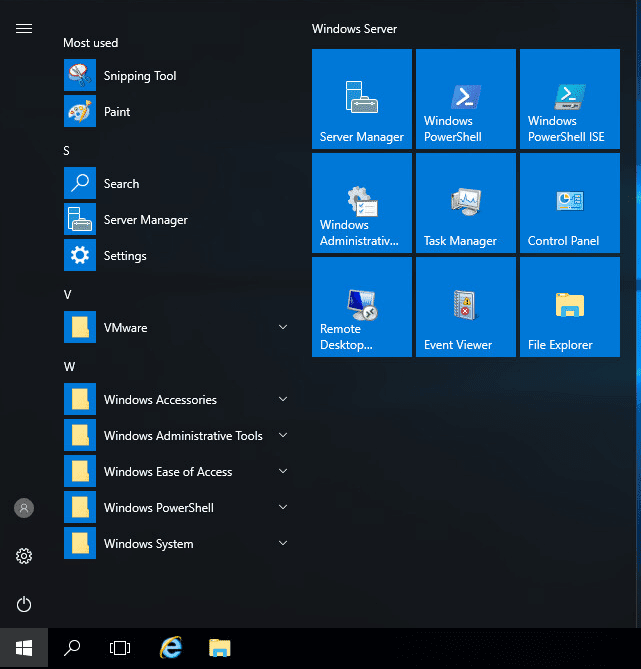Toggle the hamburger menu at the top left
The height and width of the screenshot is (669, 641).
tap(24, 28)
